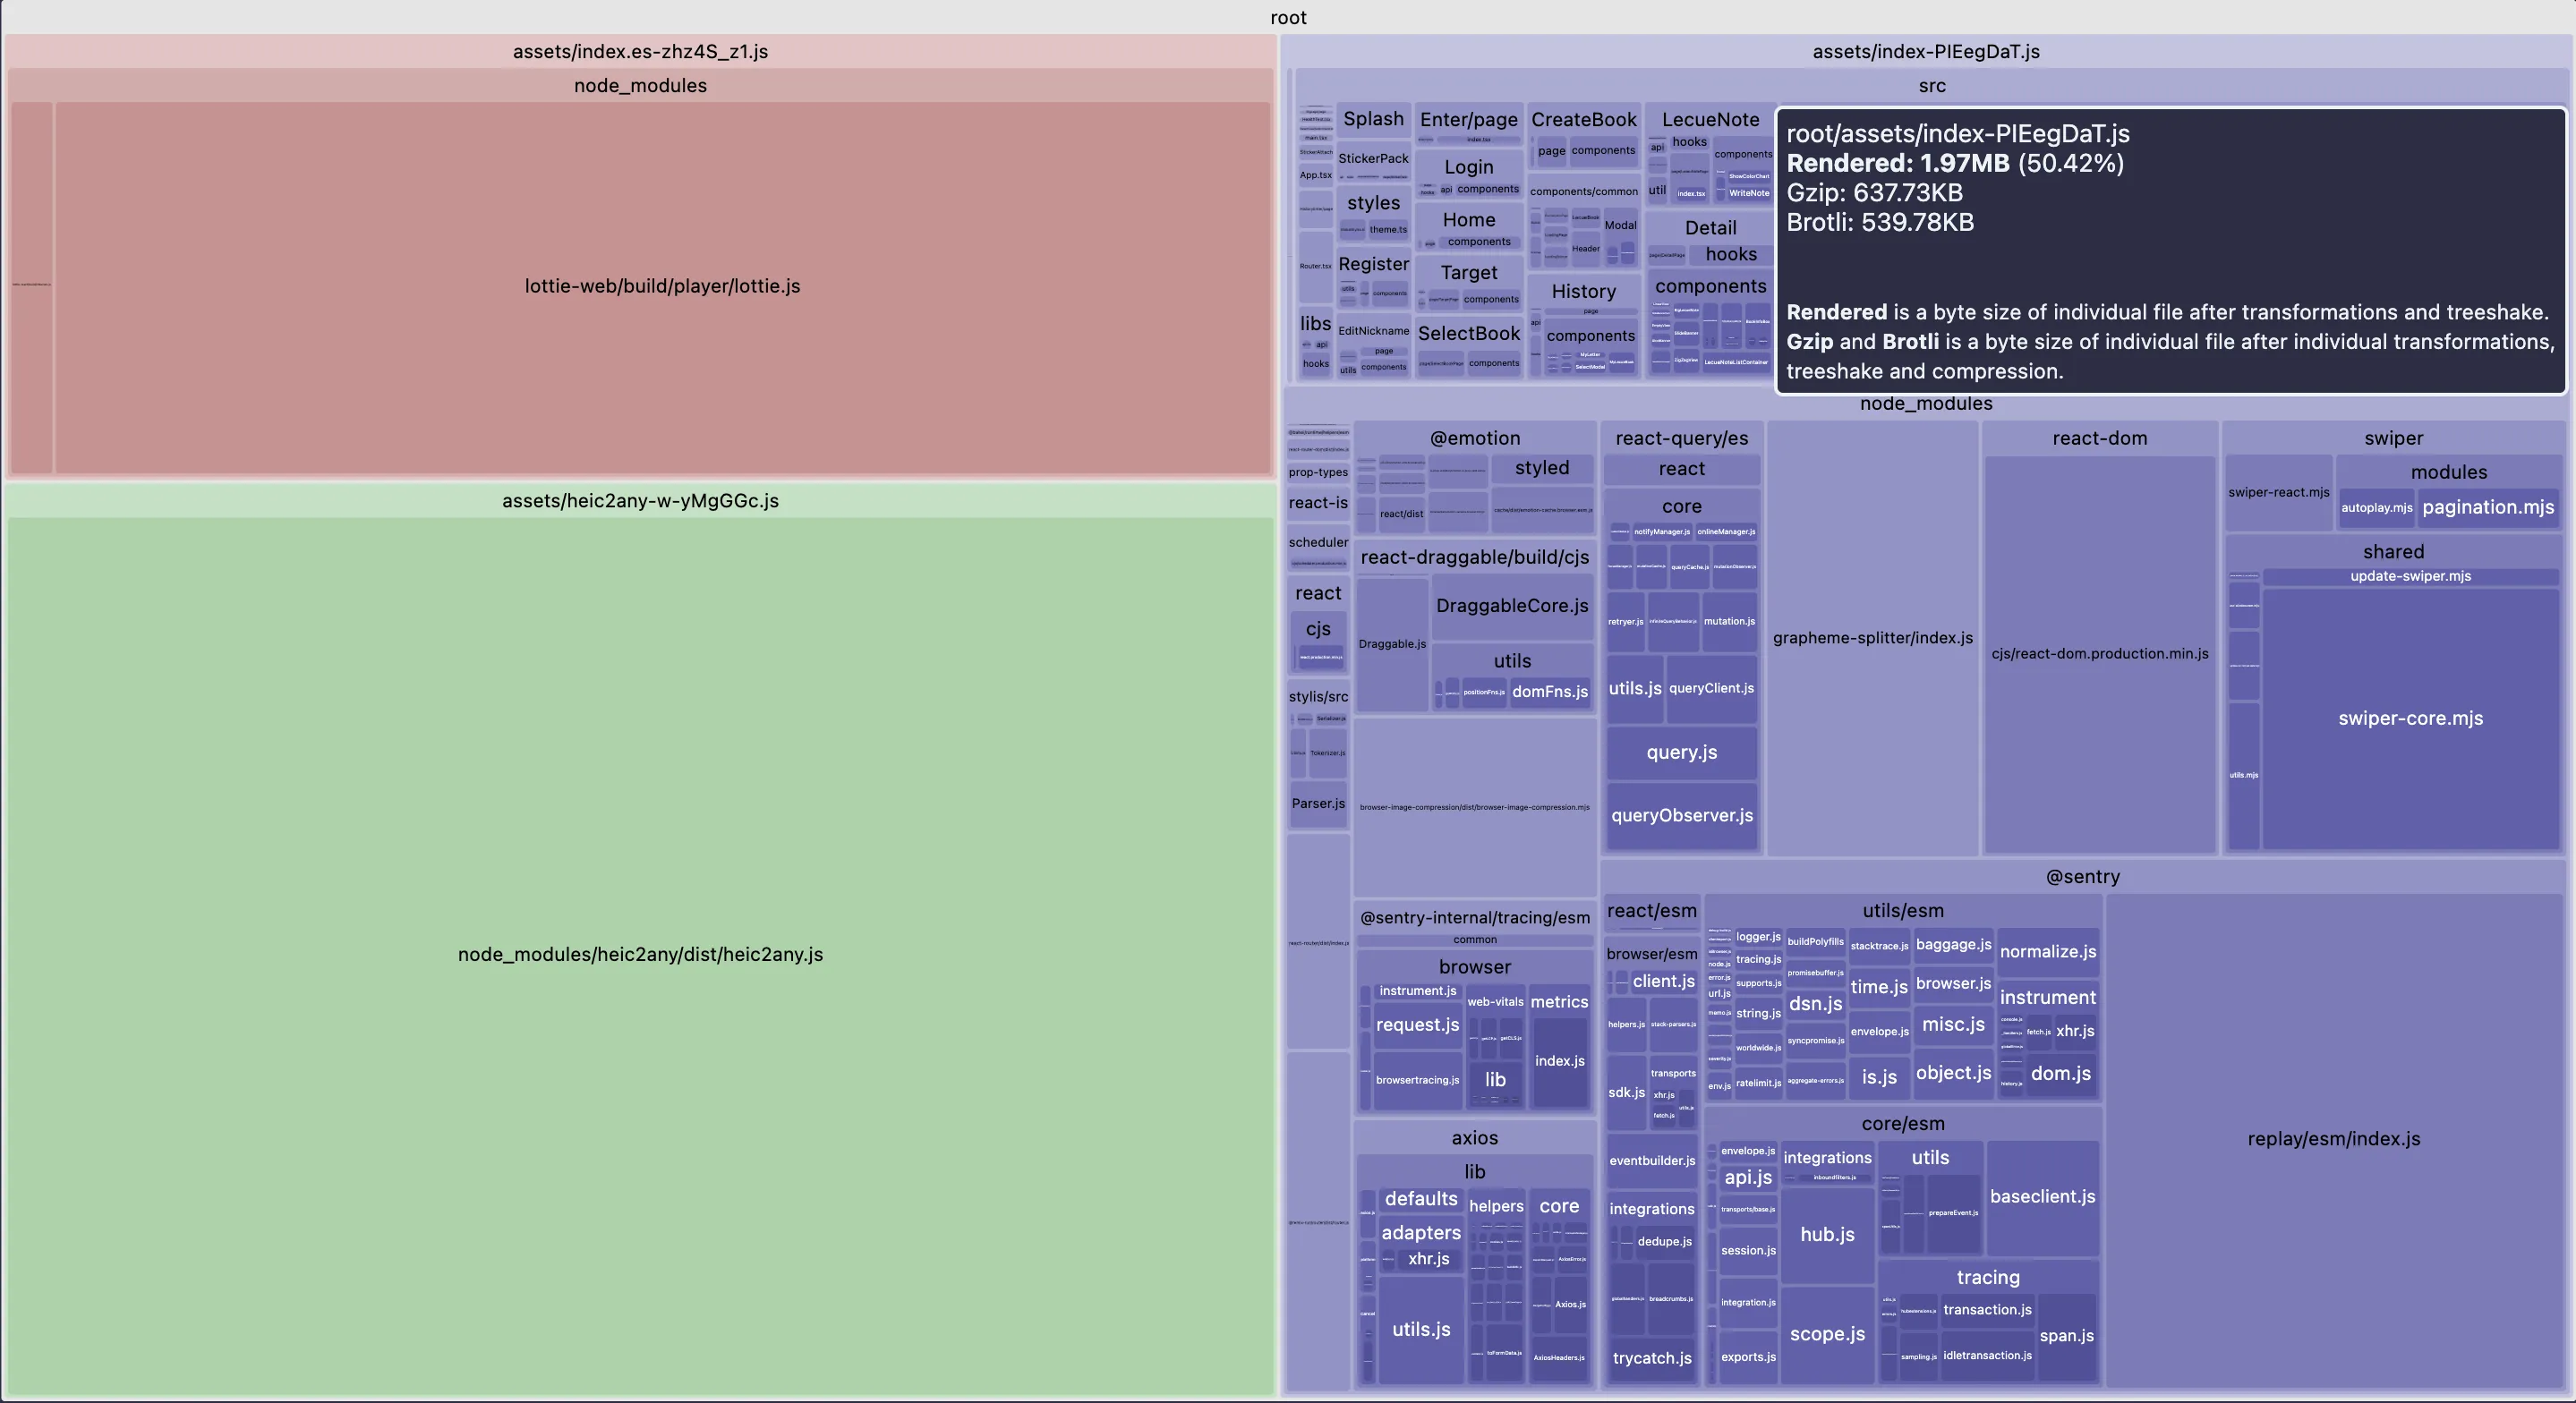Select the baggage.js block
Viewport: 2576px width, 1403px height.
point(1953,945)
